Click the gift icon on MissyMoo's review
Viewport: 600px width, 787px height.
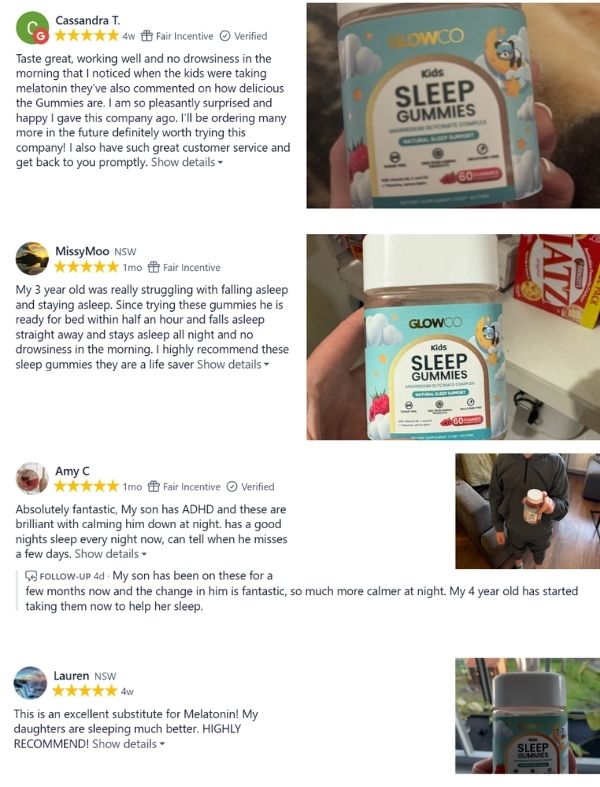154,268
